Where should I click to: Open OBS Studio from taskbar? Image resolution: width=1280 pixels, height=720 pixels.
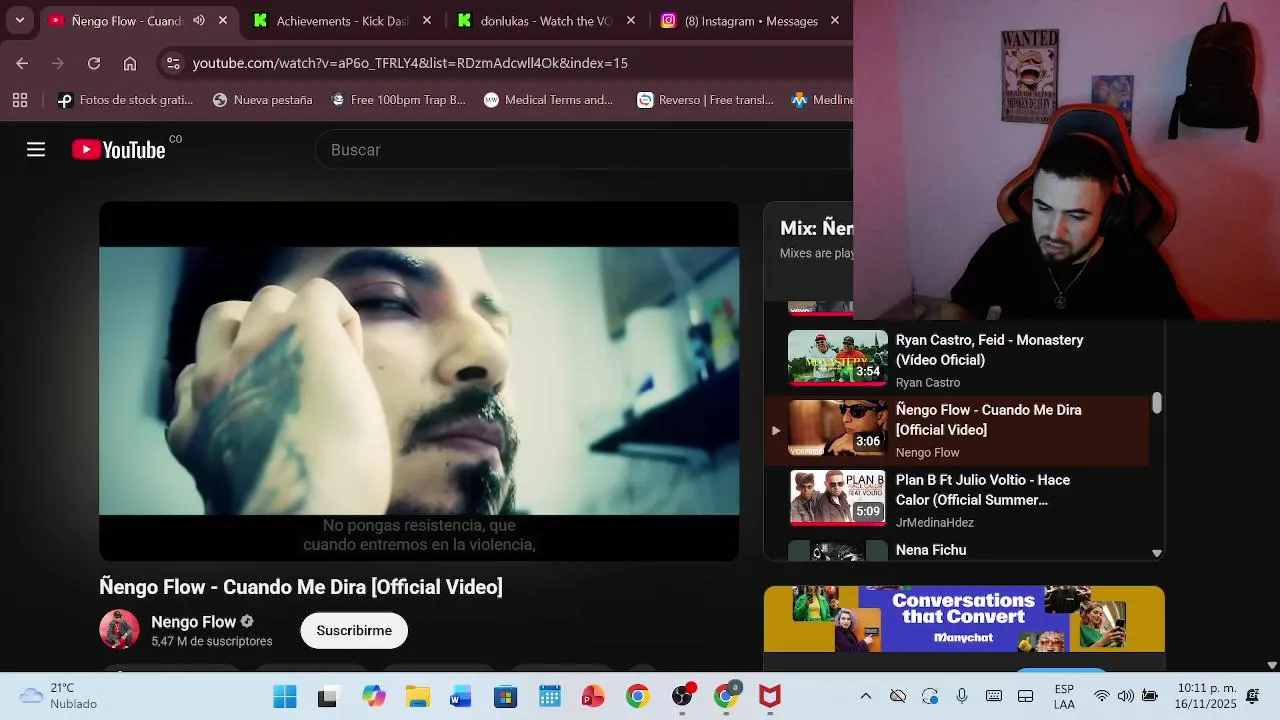click(682, 697)
